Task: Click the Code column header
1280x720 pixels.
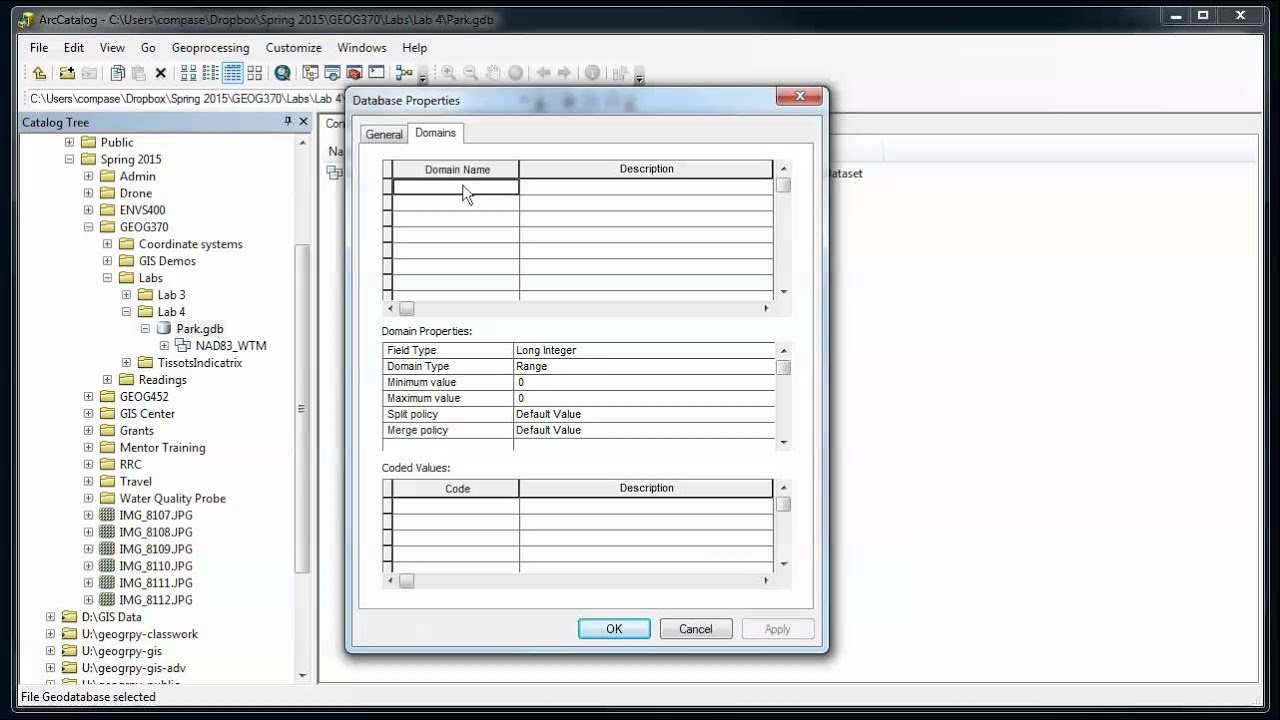Action: tap(456, 488)
